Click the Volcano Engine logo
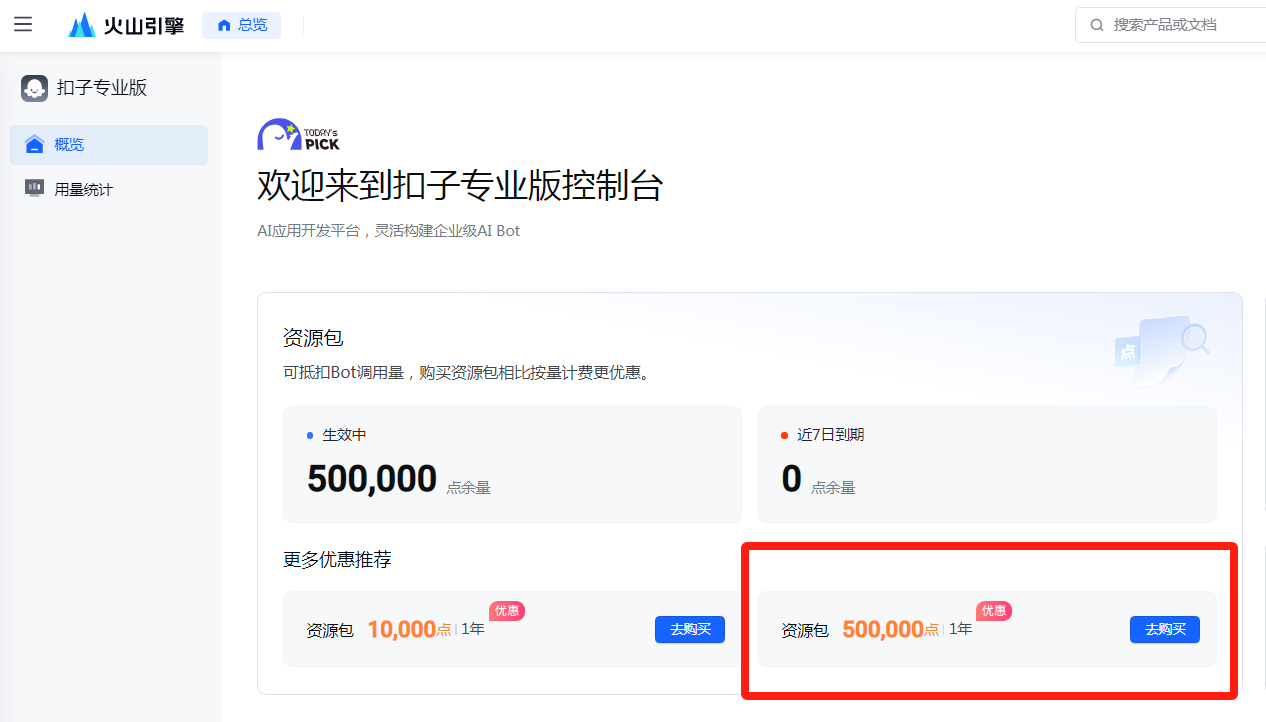This screenshot has height=722, width=1266. 126,25
